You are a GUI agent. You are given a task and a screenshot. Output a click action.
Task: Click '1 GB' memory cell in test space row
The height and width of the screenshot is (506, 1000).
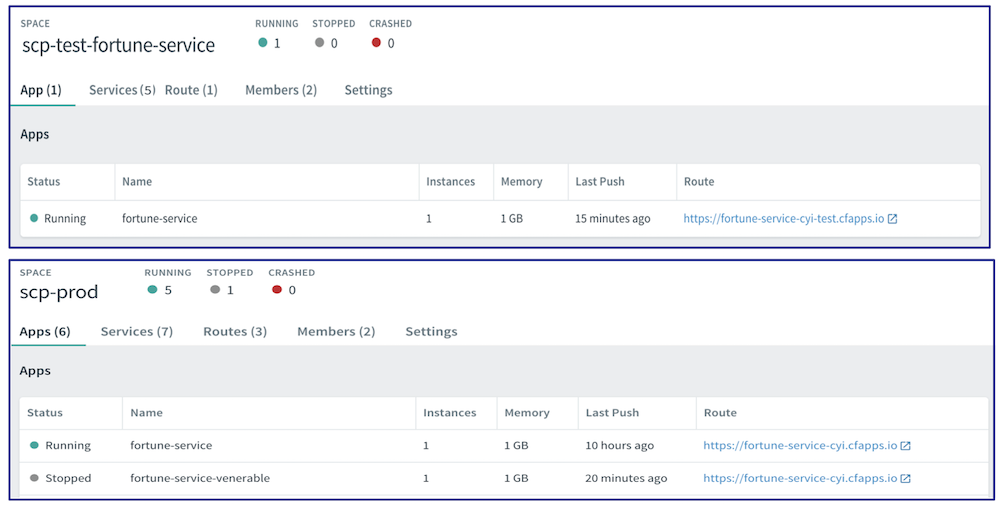point(511,218)
